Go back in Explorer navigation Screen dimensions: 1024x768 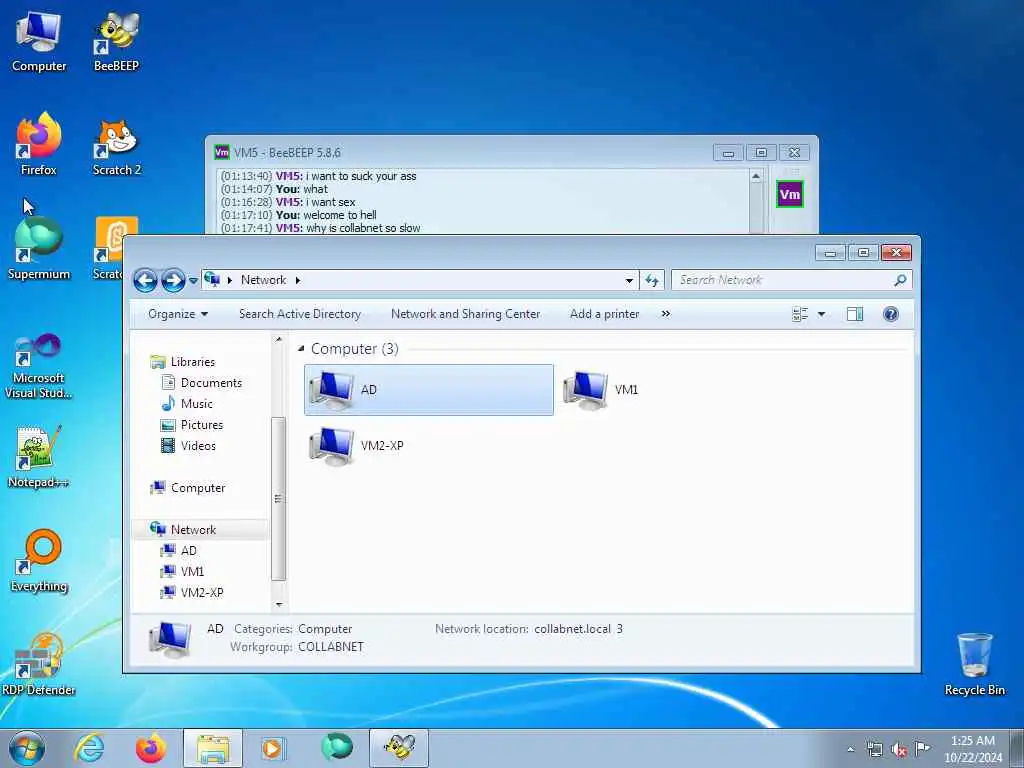(145, 280)
